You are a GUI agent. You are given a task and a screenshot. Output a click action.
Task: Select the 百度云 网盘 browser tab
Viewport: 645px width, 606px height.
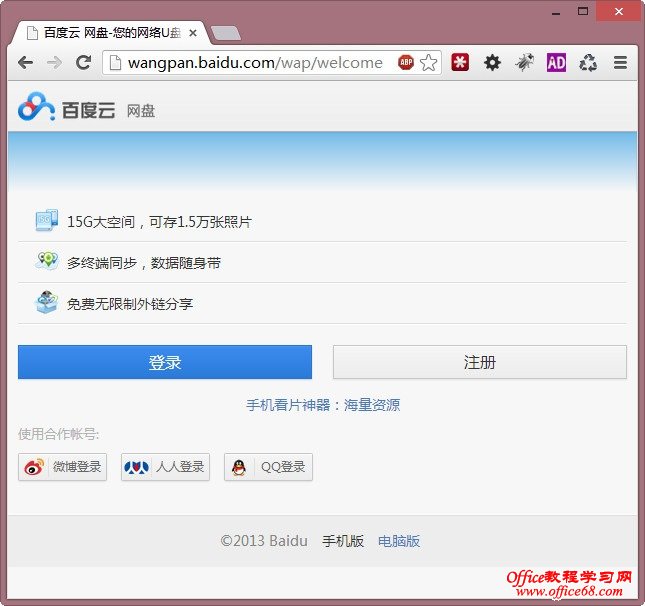(111, 33)
